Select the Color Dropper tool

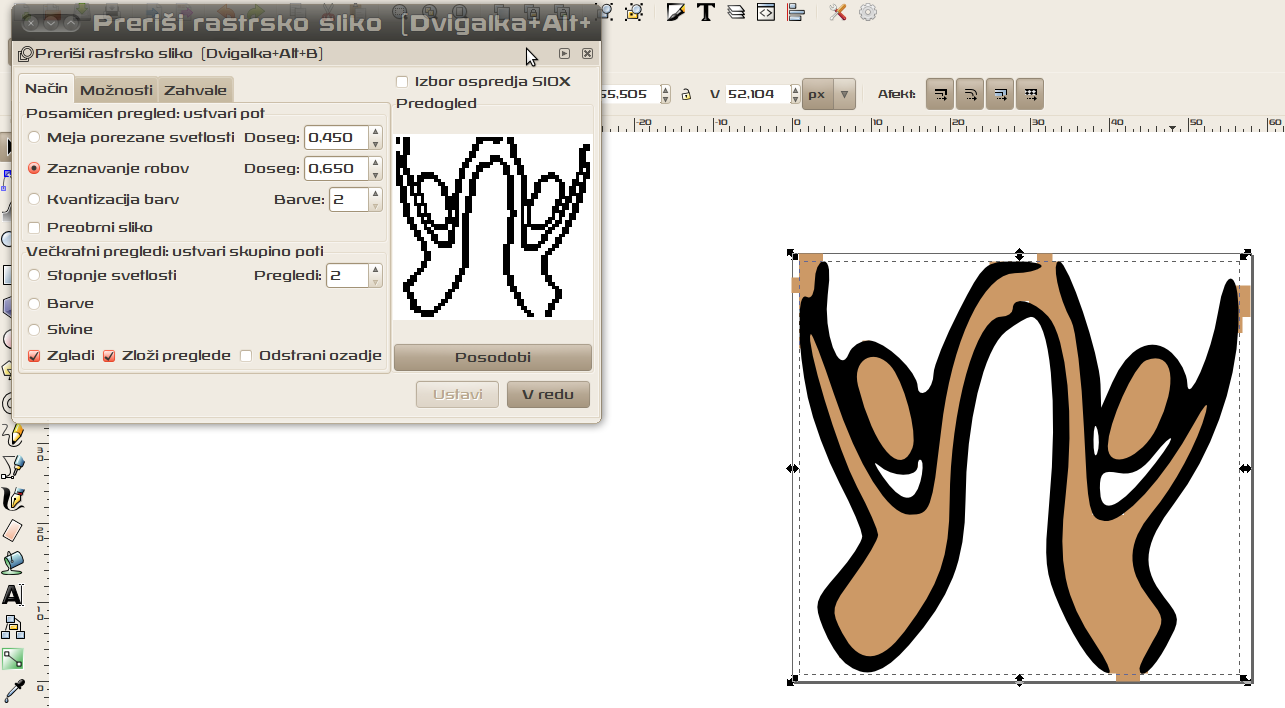[x=13, y=690]
